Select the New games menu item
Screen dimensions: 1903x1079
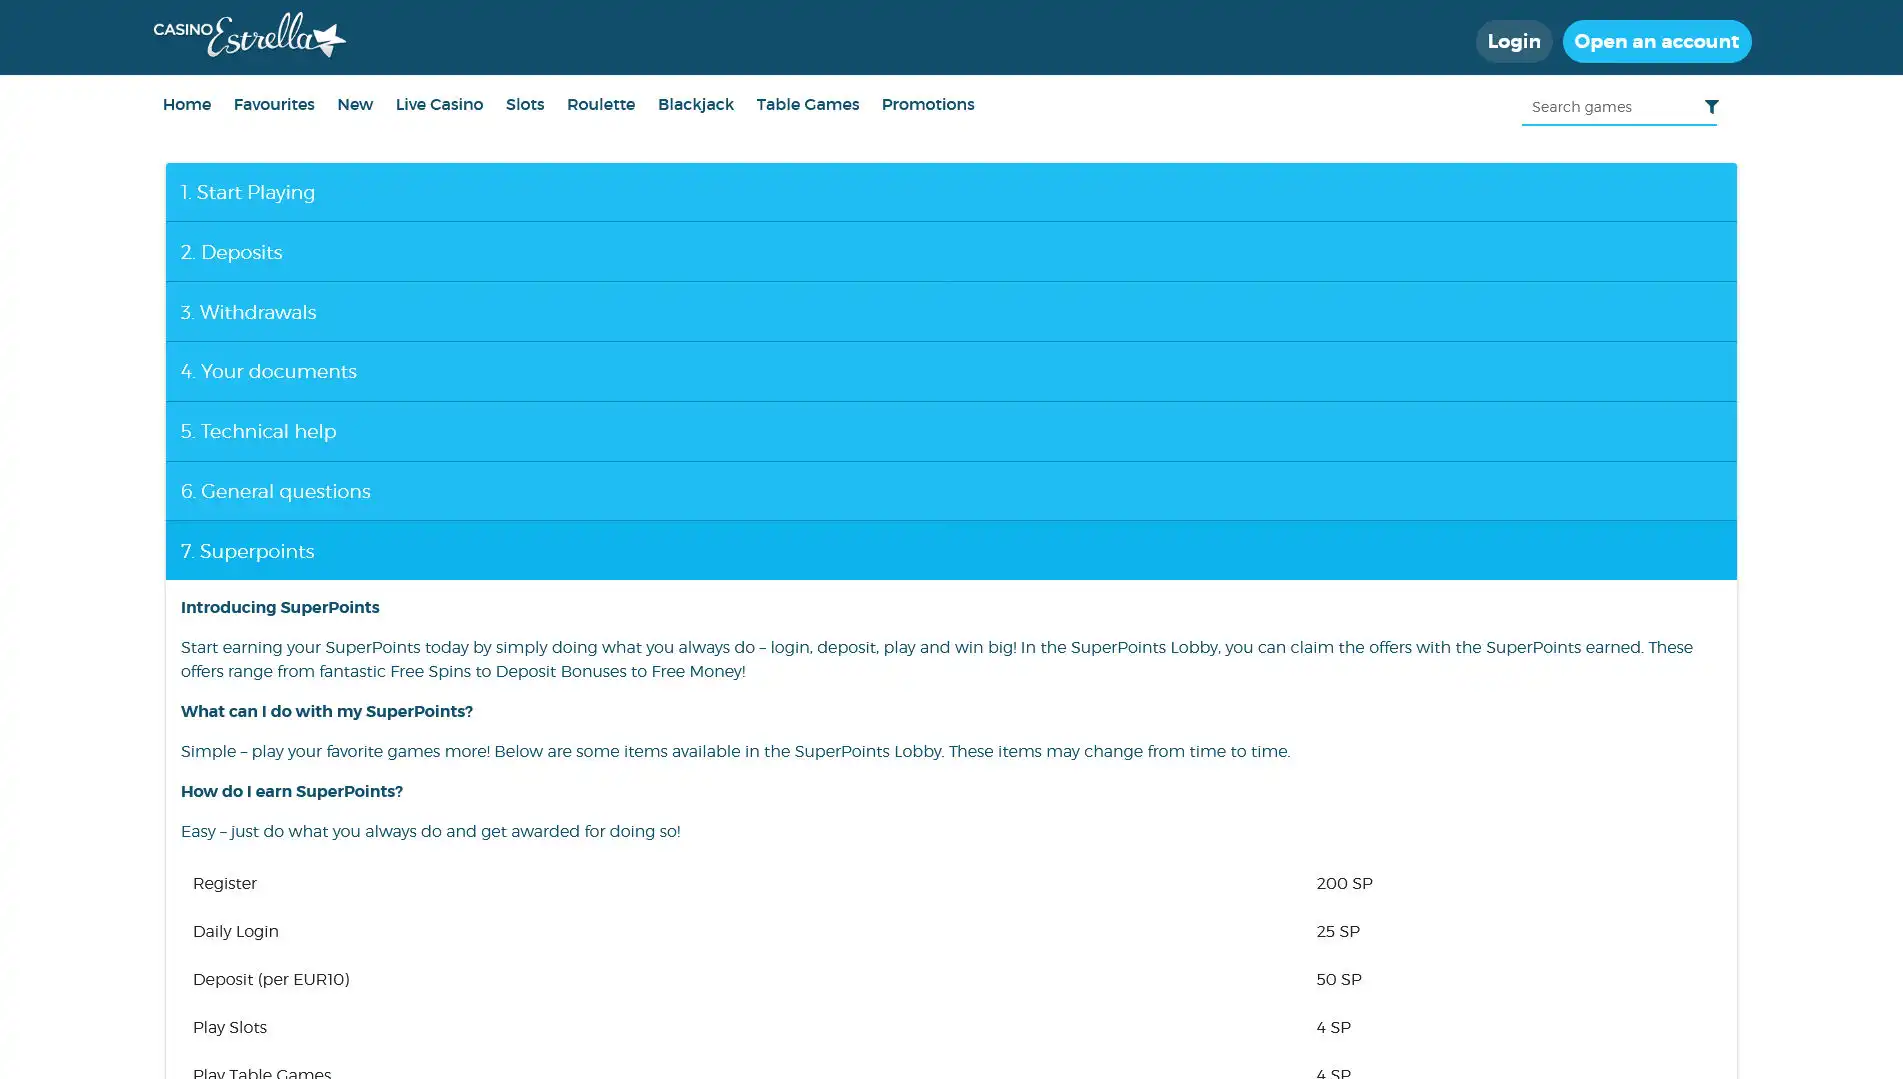point(355,105)
